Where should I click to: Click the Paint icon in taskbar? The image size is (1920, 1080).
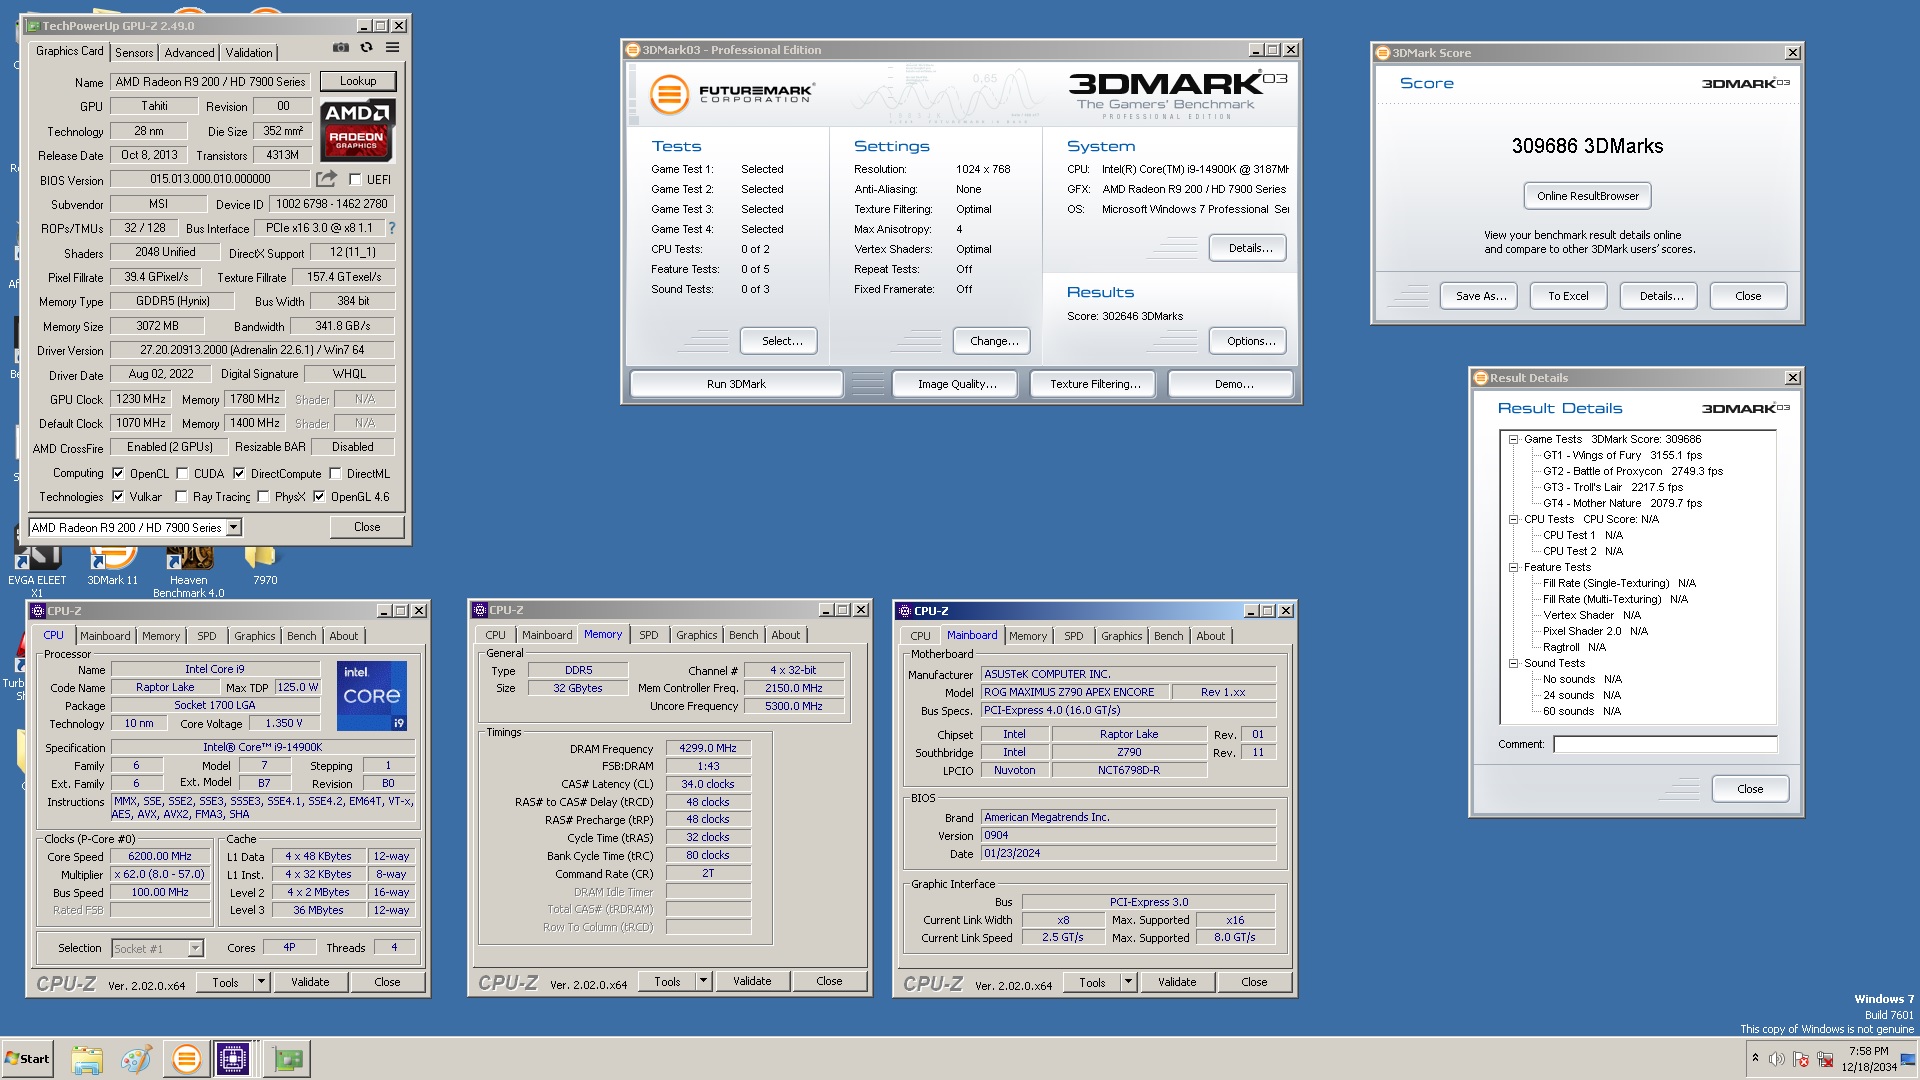(136, 1059)
